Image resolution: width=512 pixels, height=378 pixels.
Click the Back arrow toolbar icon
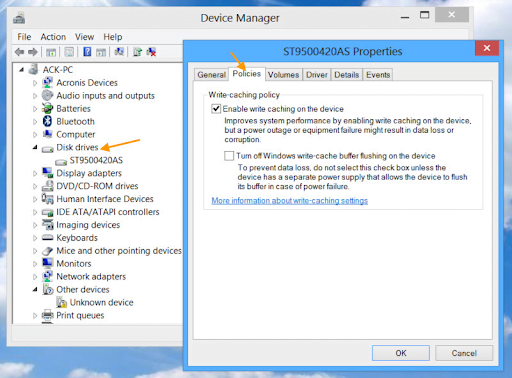tap(20, 52)
